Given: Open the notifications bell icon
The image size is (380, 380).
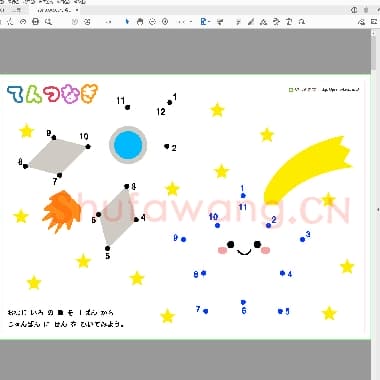Looking at the screenshot, I should click(366, 10).
